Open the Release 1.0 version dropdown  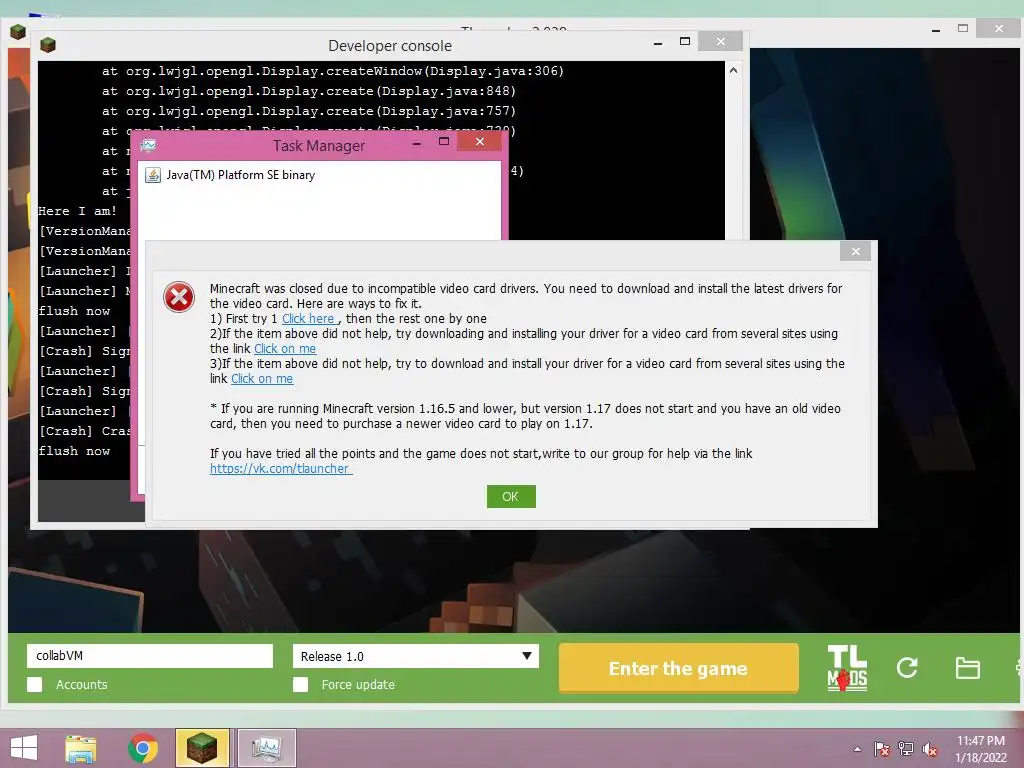point(415,656)
